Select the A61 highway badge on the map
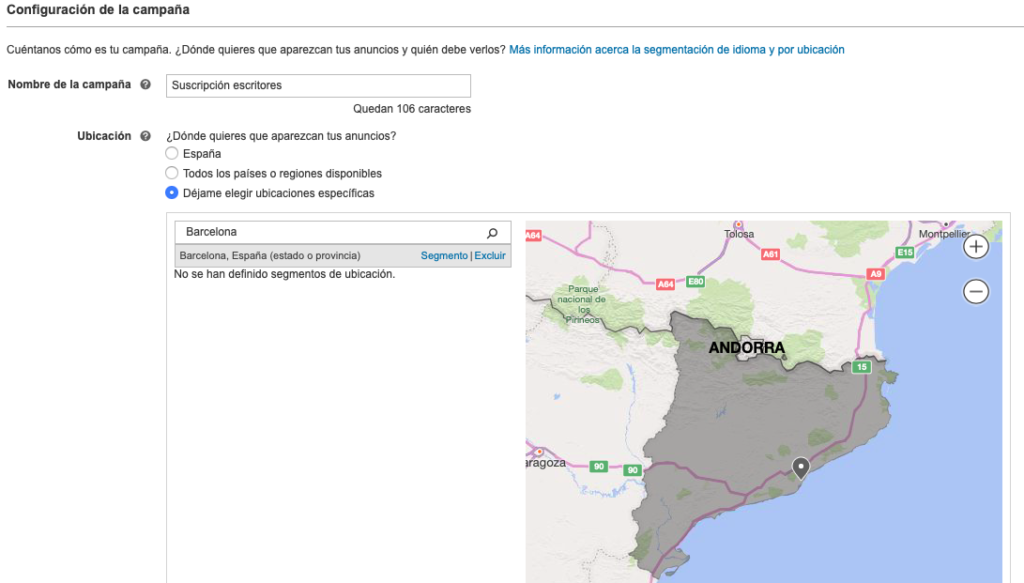The width and height of the screenshot is (1024, 583). [x=770, y=255]
